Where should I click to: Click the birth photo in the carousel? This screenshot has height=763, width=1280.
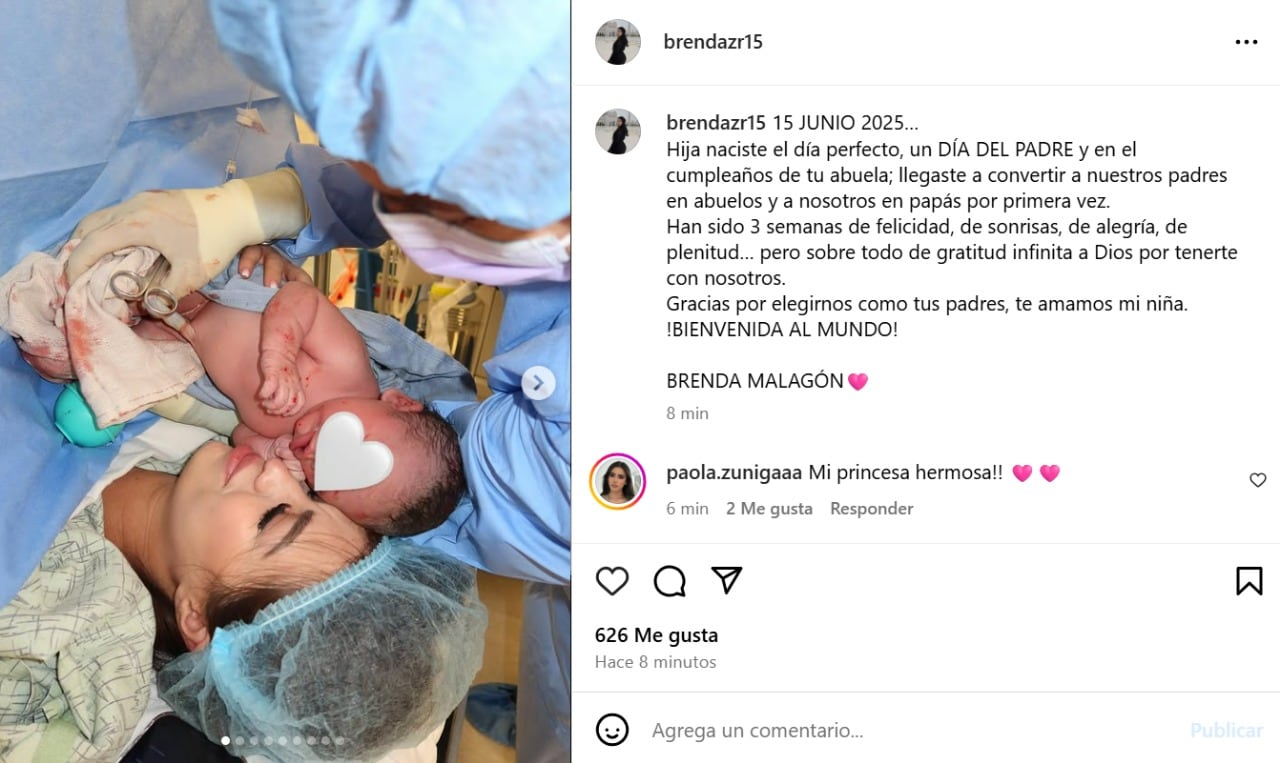[x=285, y=381]
